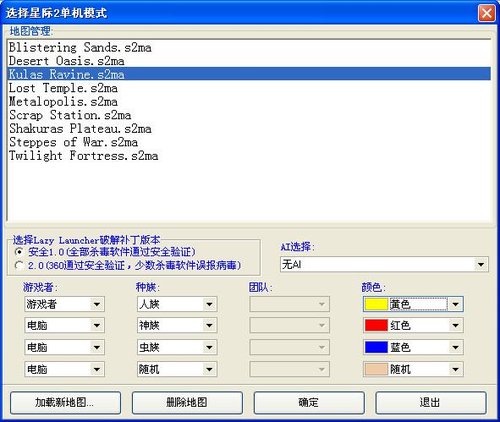Viewport: 500px width, 422px height.
Task: Open the 蓝色 color dropdown
Action: (x=413, y=347)
